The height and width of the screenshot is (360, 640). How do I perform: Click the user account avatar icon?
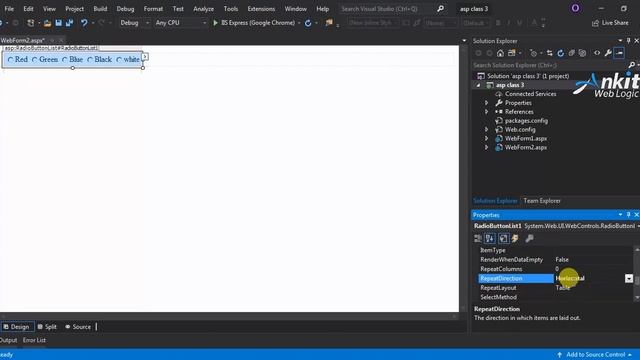coord(575,8)
